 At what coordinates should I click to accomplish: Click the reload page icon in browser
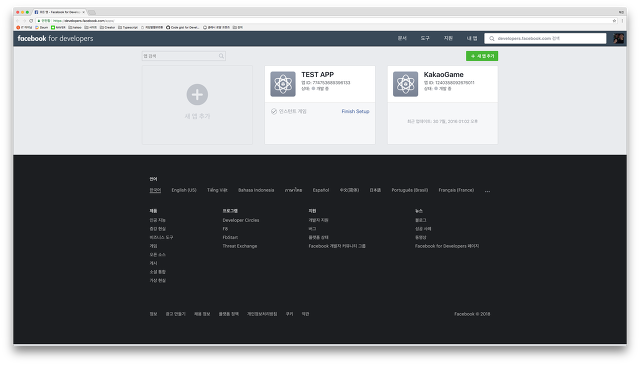click(x=31, y=20)
